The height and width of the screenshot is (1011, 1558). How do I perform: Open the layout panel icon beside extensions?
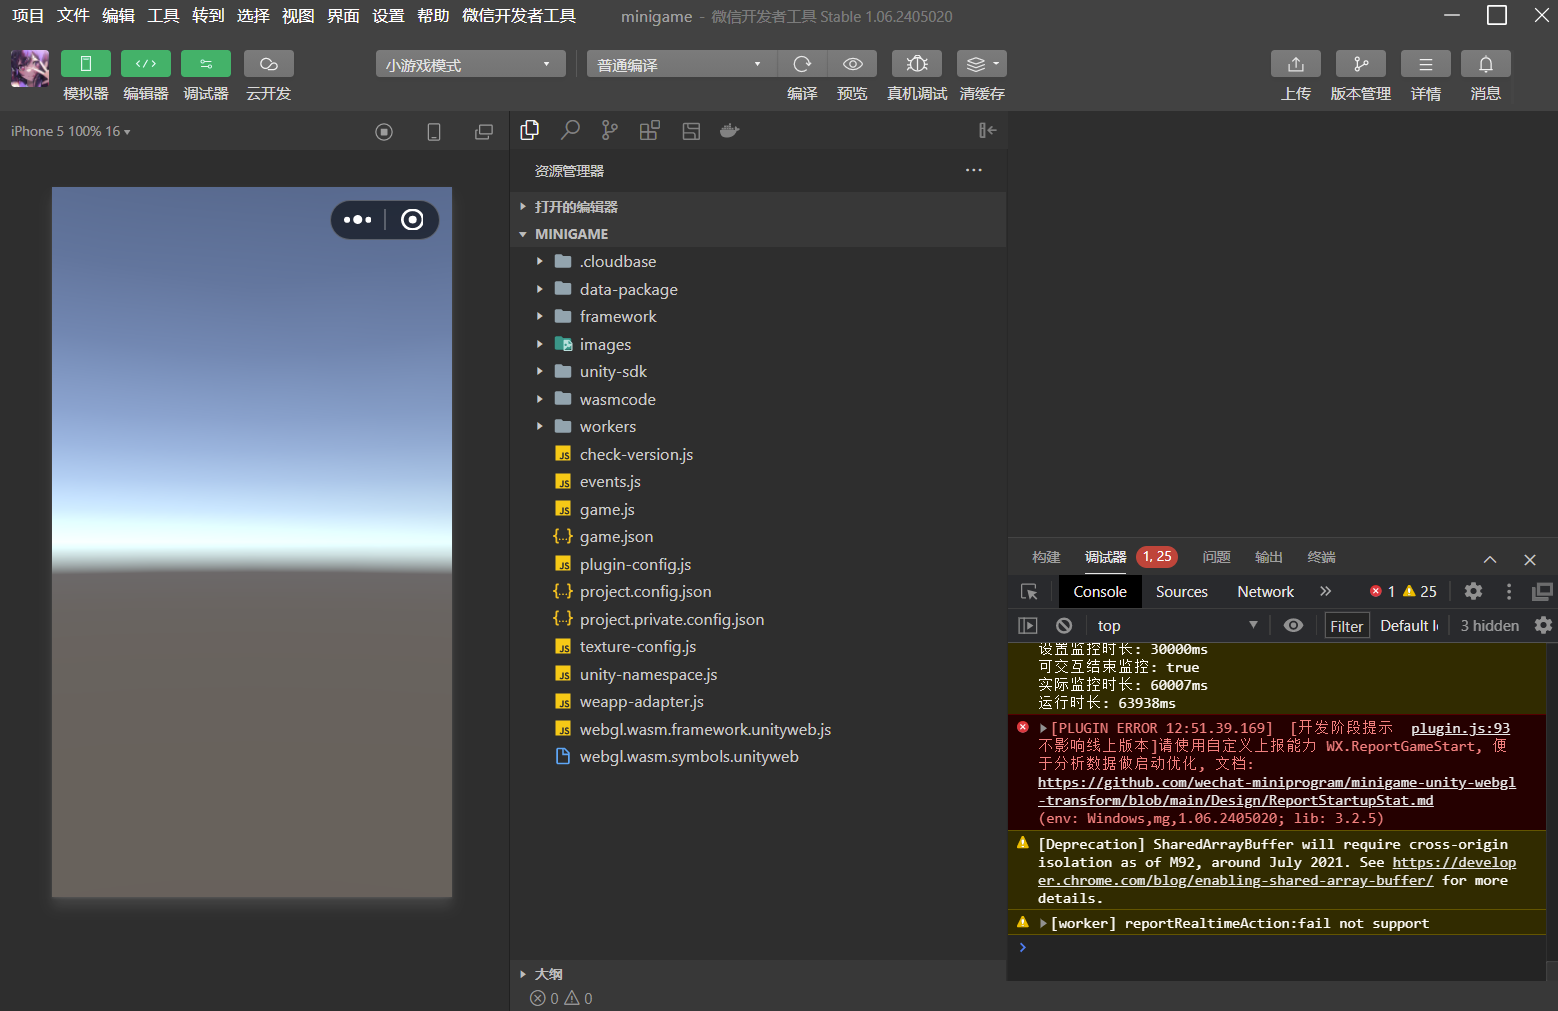click(691, 131)
